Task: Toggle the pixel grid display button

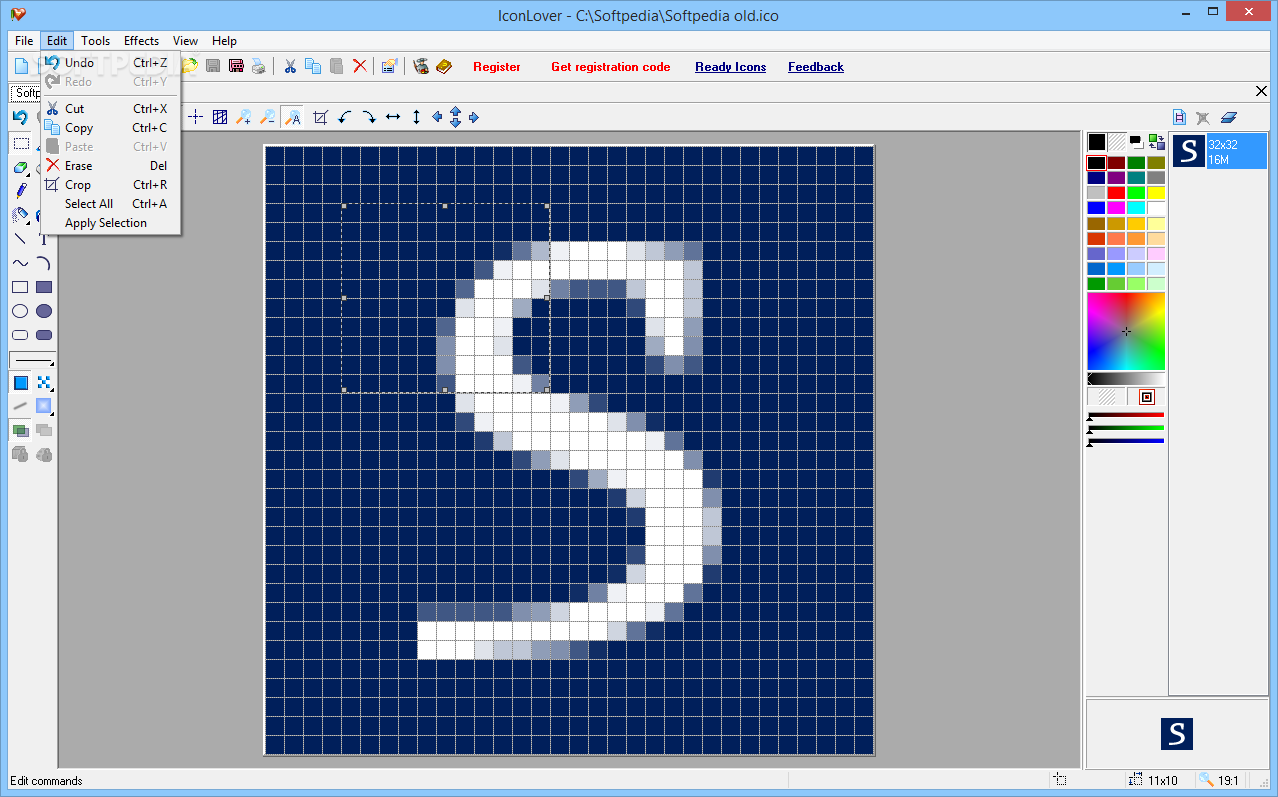Action: click(220, 118)
